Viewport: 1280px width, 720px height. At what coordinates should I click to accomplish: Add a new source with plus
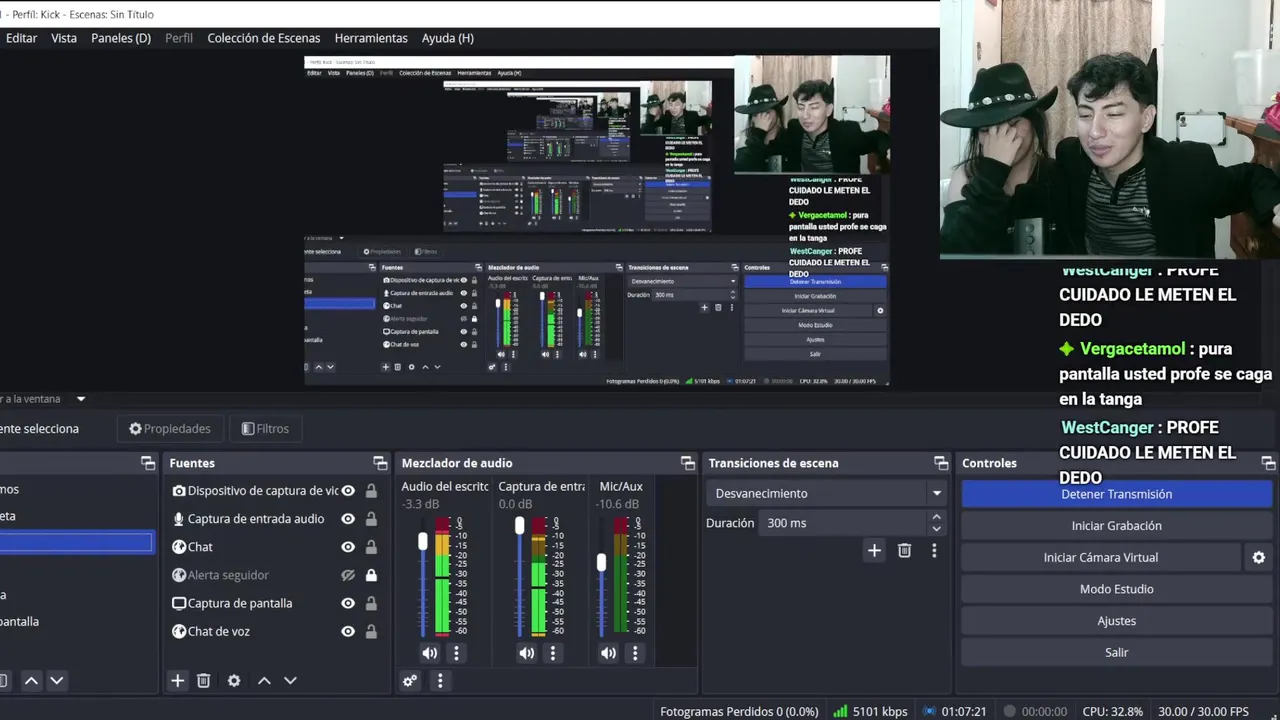click(x=177, y=681)
